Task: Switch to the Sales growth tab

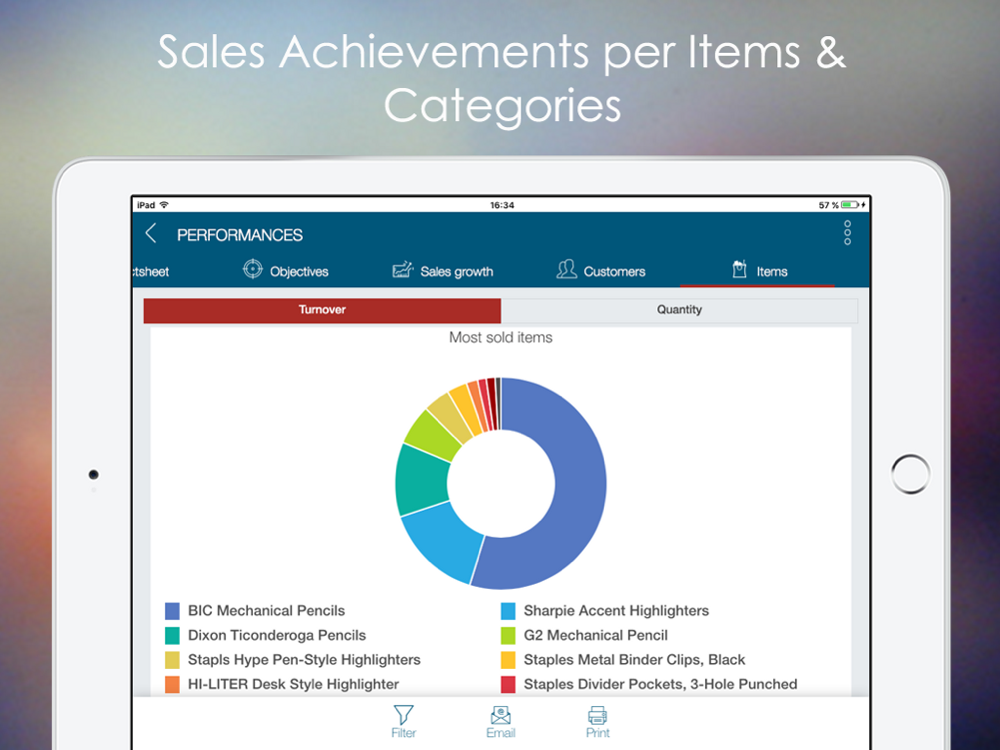Action: (x=443, y=270)
